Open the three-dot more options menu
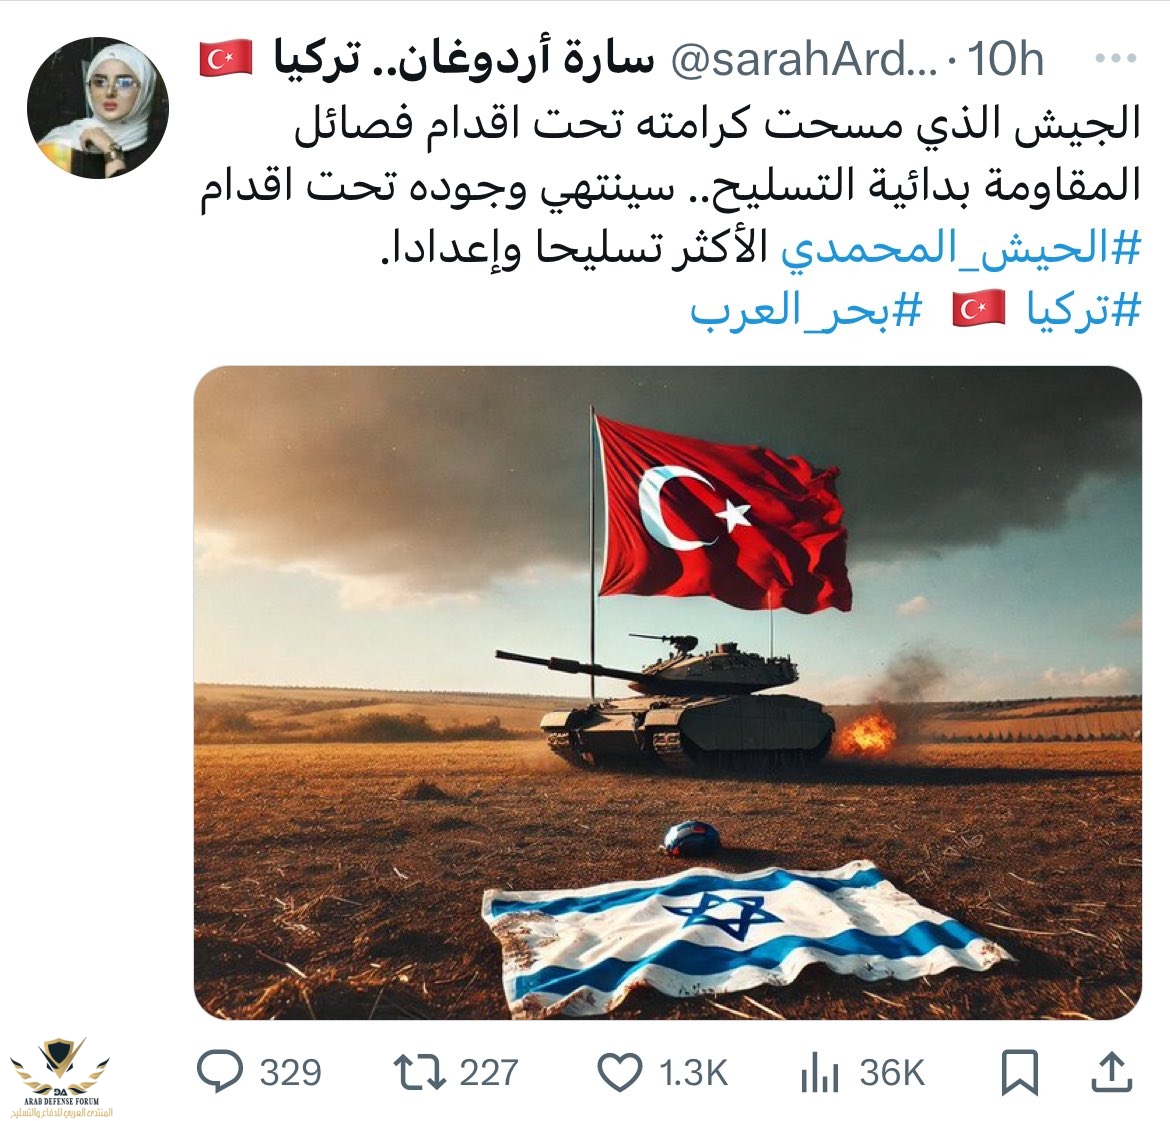The height and width of the screenshot is (1121, 1170). (x=1116, y=59)
